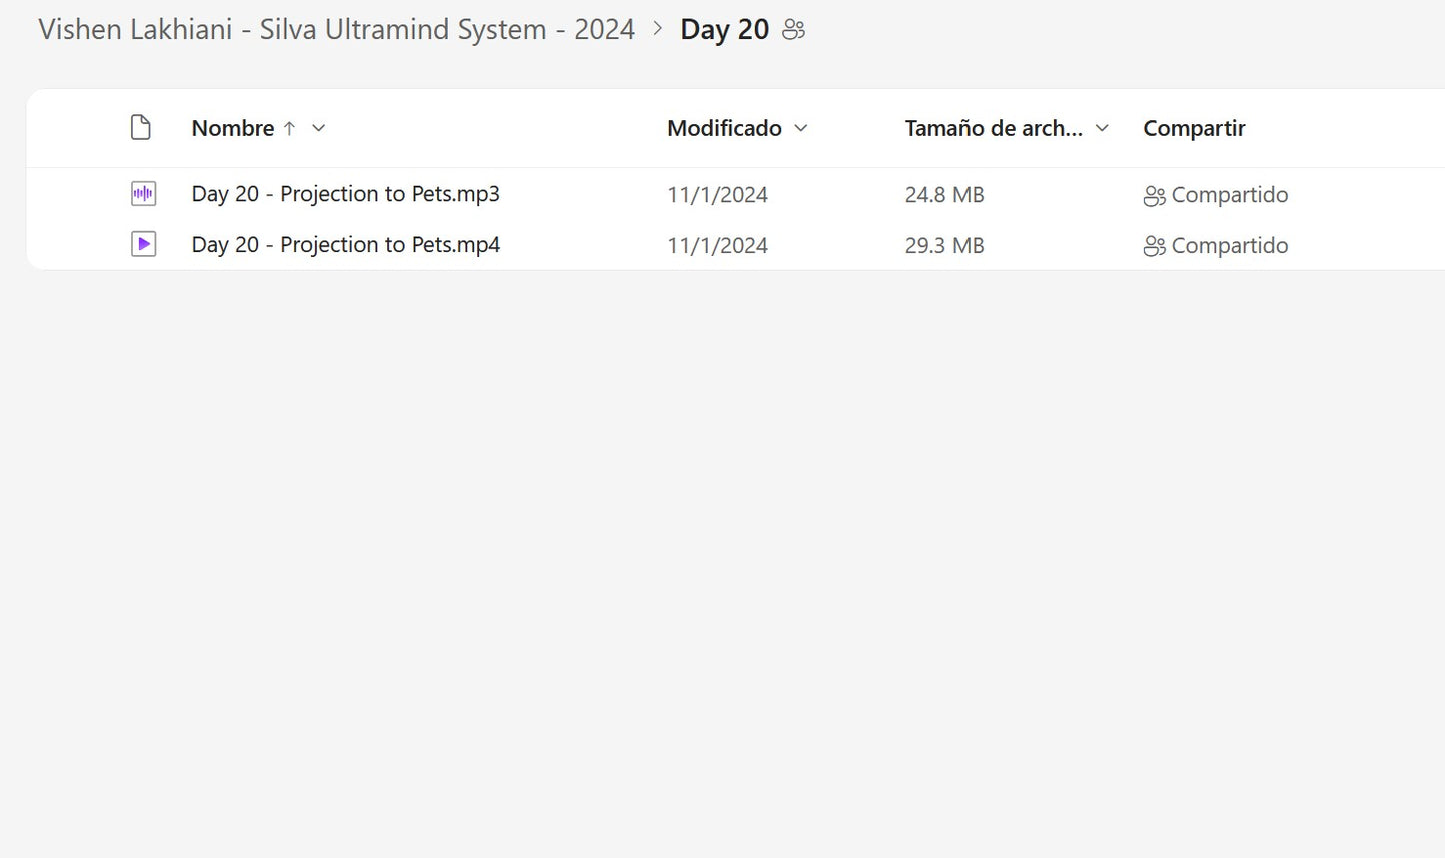The height and width of the screenshot is (858, 1445).
Task: Click the sharing icon in the MP4 row
Action: tap(1154, 246)
